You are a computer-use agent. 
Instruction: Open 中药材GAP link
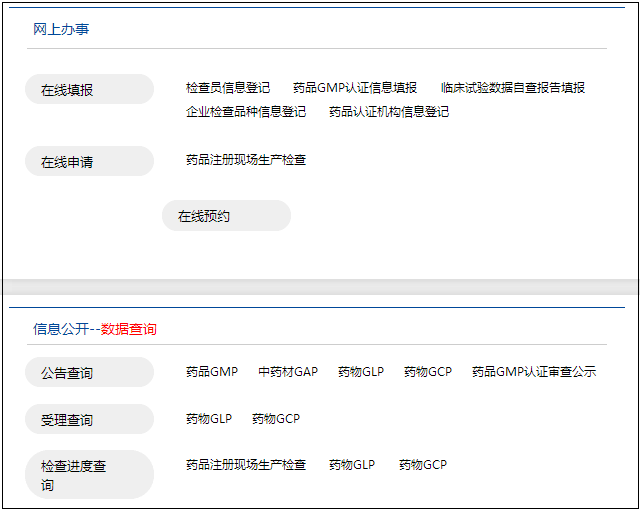tap(288, 372)
